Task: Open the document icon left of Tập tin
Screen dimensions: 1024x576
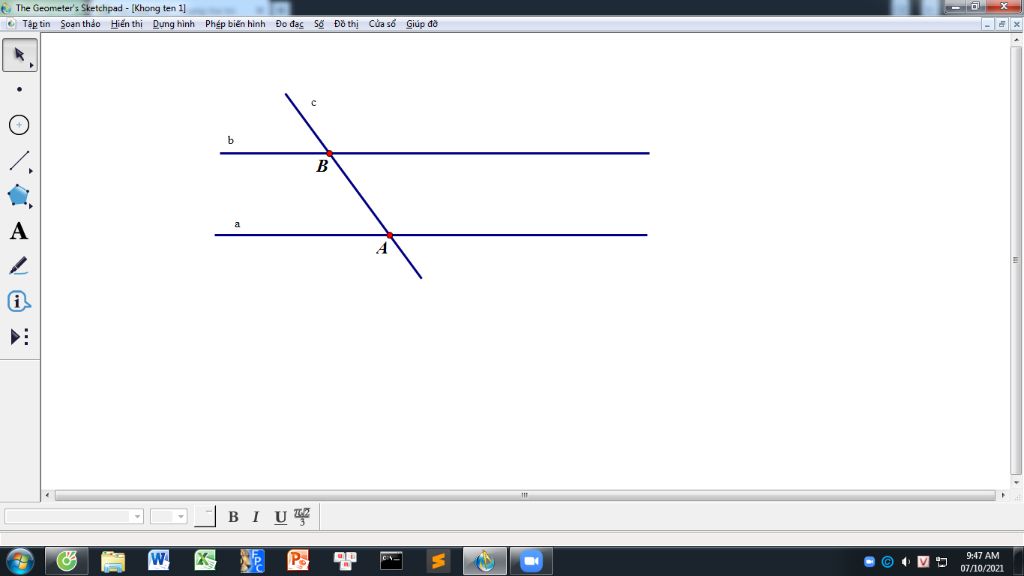Action: pyautogui.click(x=10, y=24)
